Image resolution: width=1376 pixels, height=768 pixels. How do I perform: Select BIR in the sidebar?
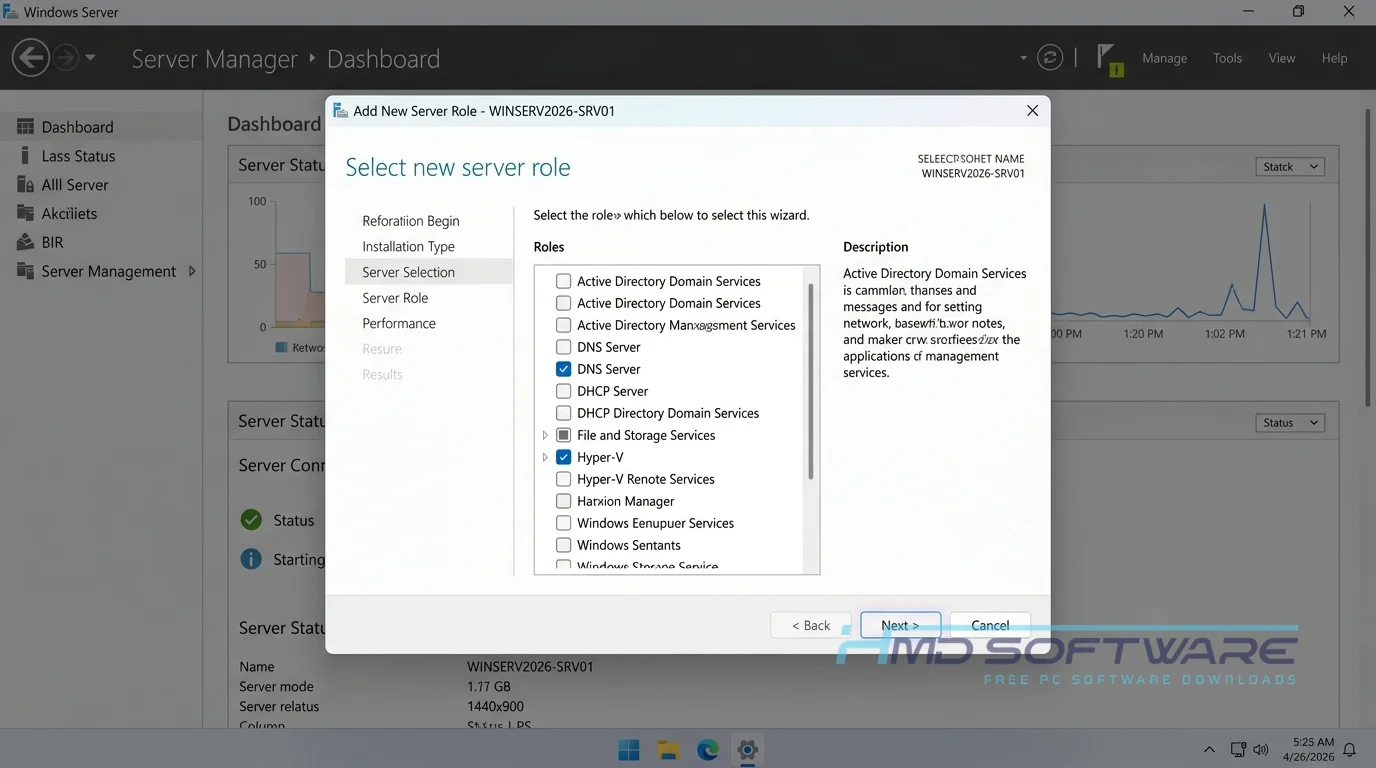click(x=101, y=242)
